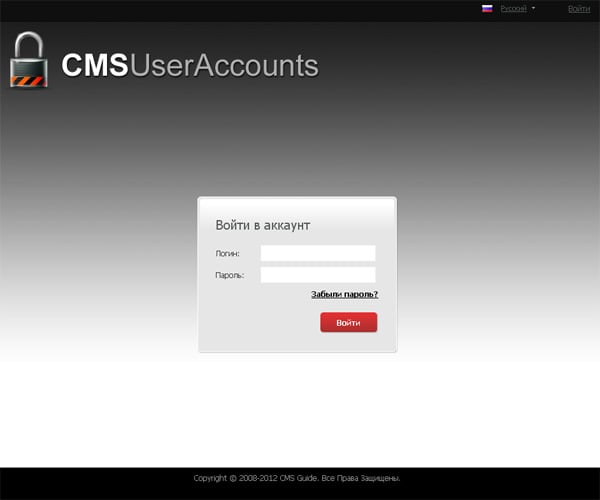The height and width of the screenshot is (500, 600).
Task: Click the small arrow beside Русский
Action: click(x=534, y=8)
